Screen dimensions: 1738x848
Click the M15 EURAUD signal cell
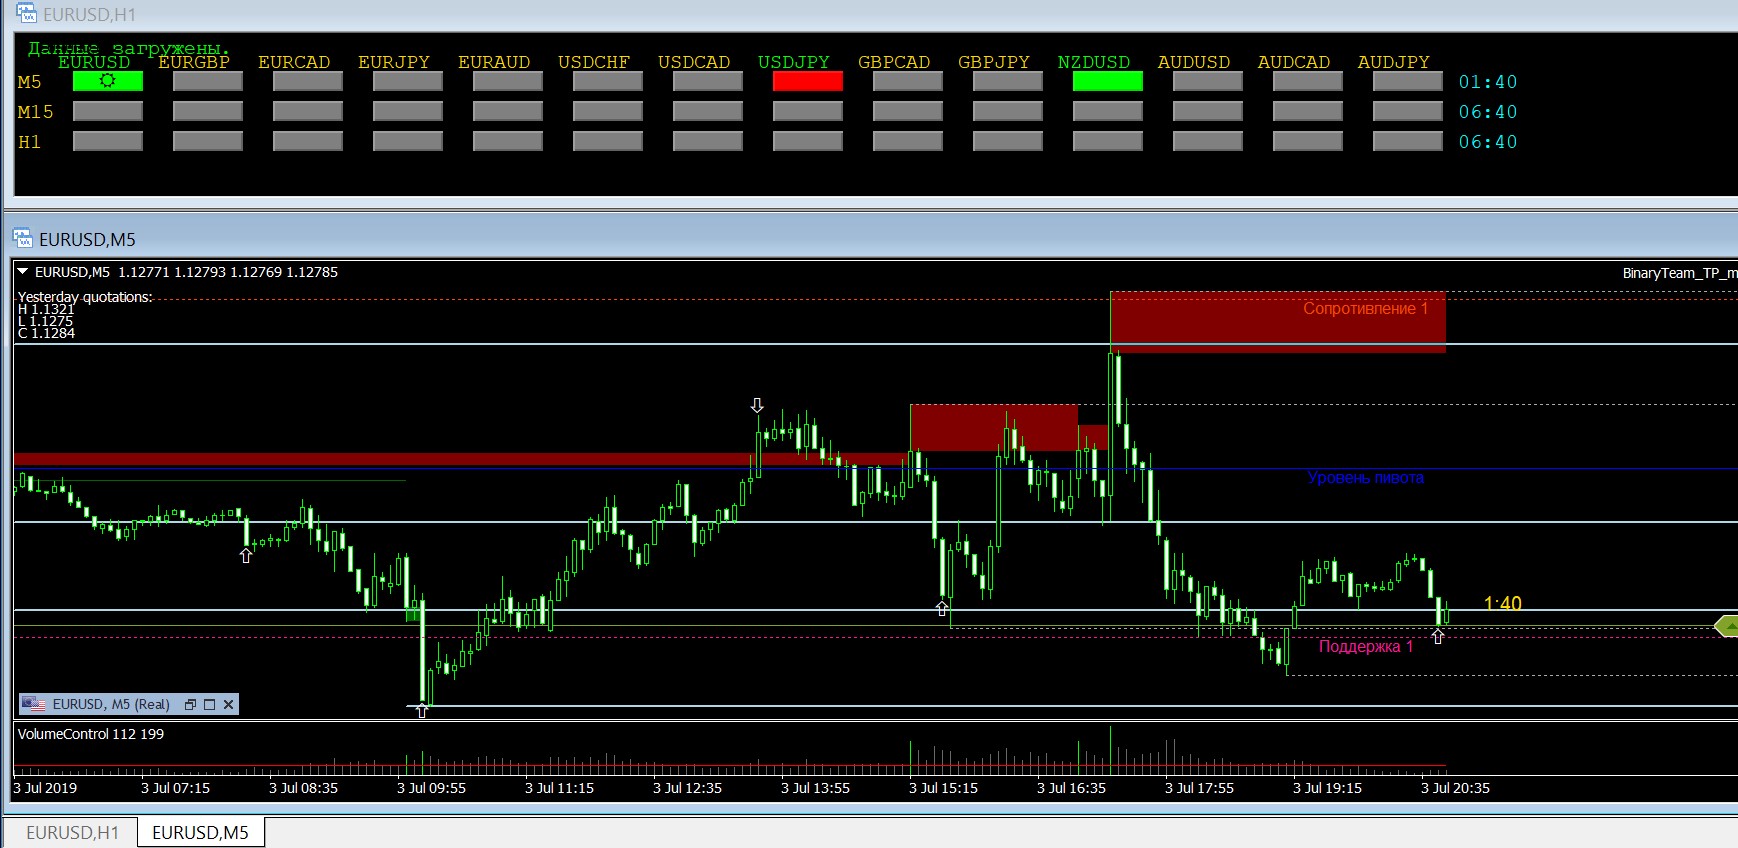508,111
